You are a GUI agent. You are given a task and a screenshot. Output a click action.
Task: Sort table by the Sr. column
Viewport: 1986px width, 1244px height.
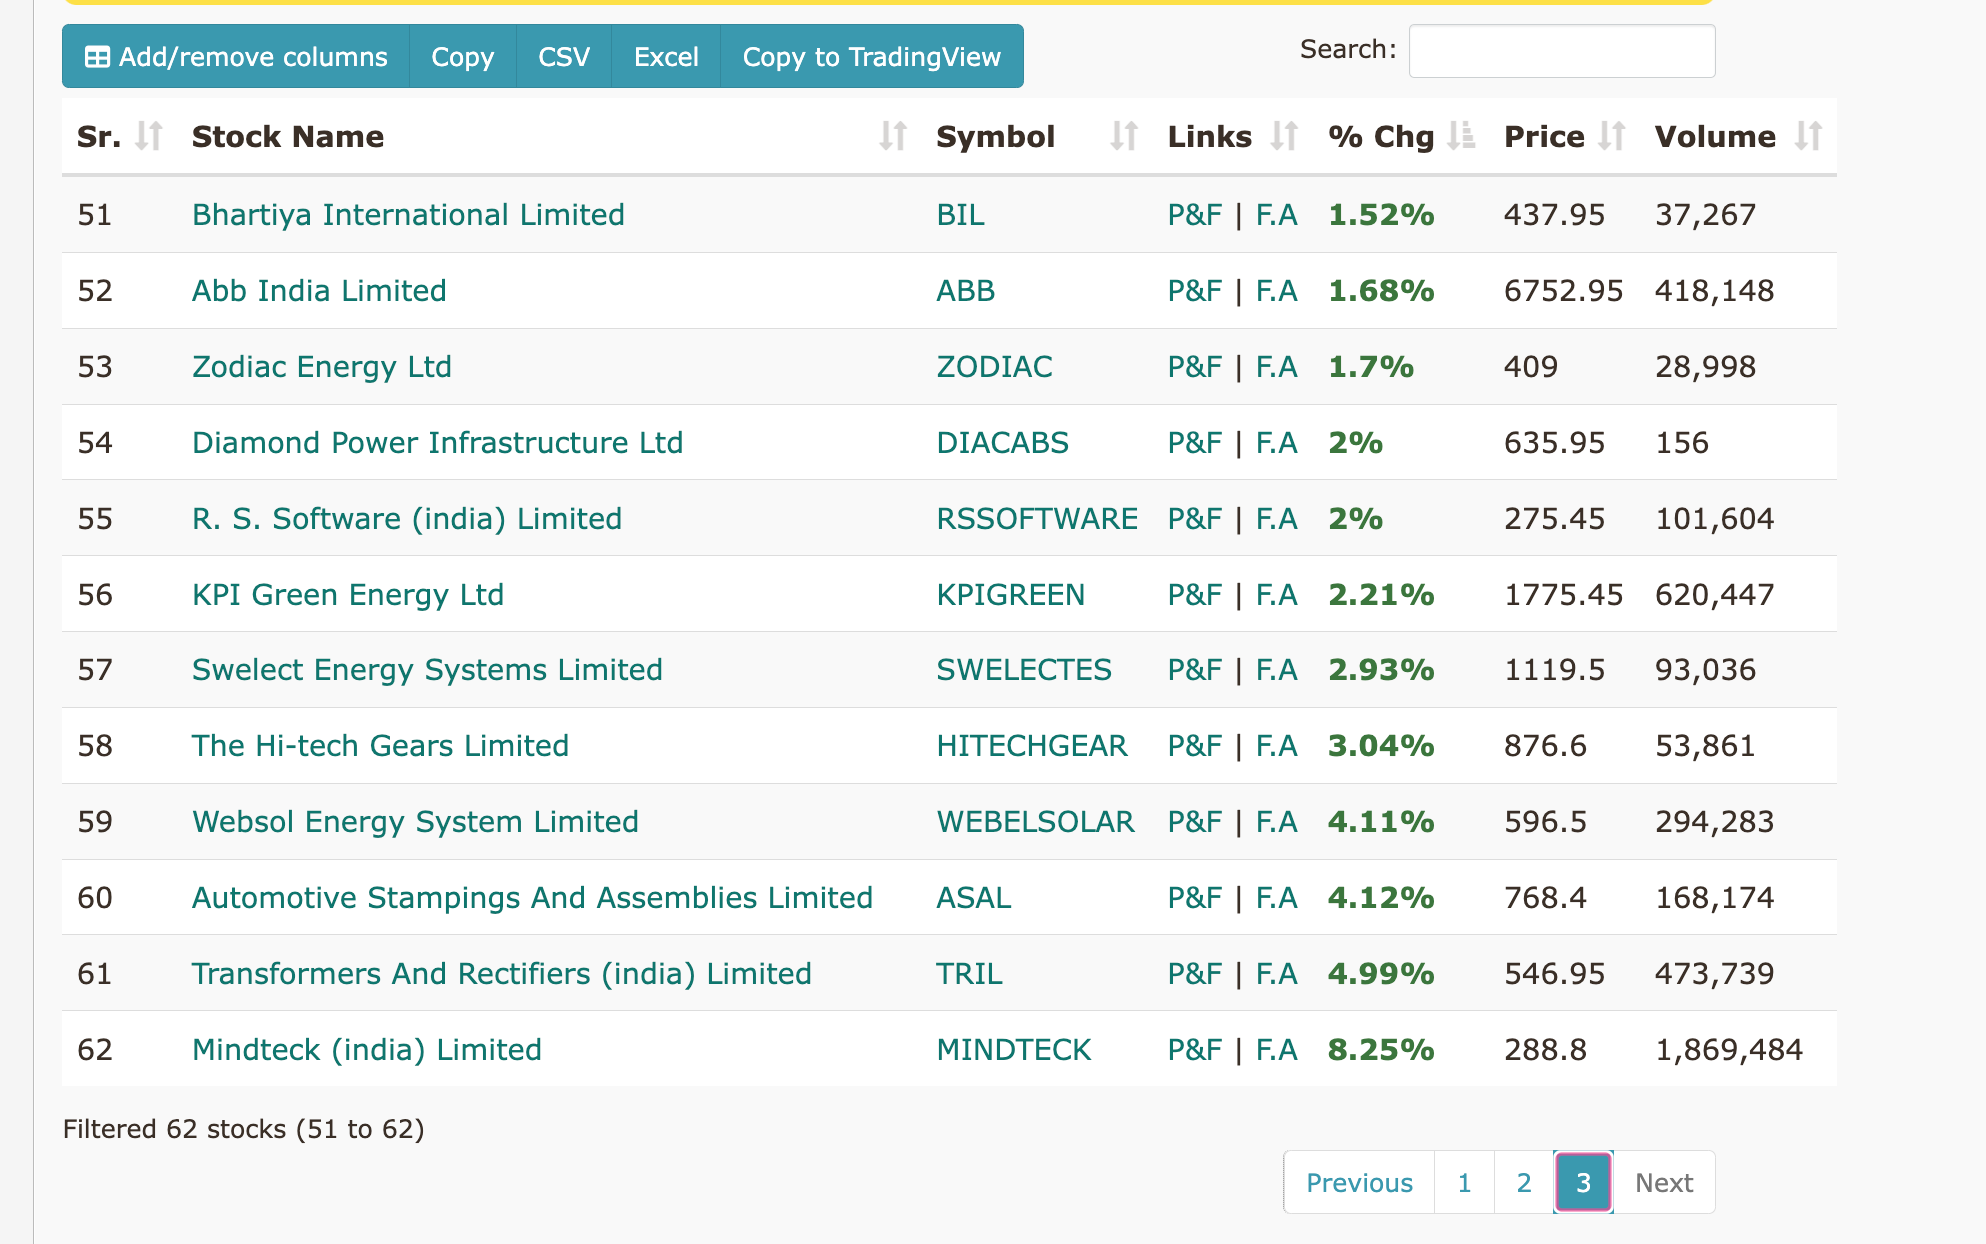click(148, 136)
